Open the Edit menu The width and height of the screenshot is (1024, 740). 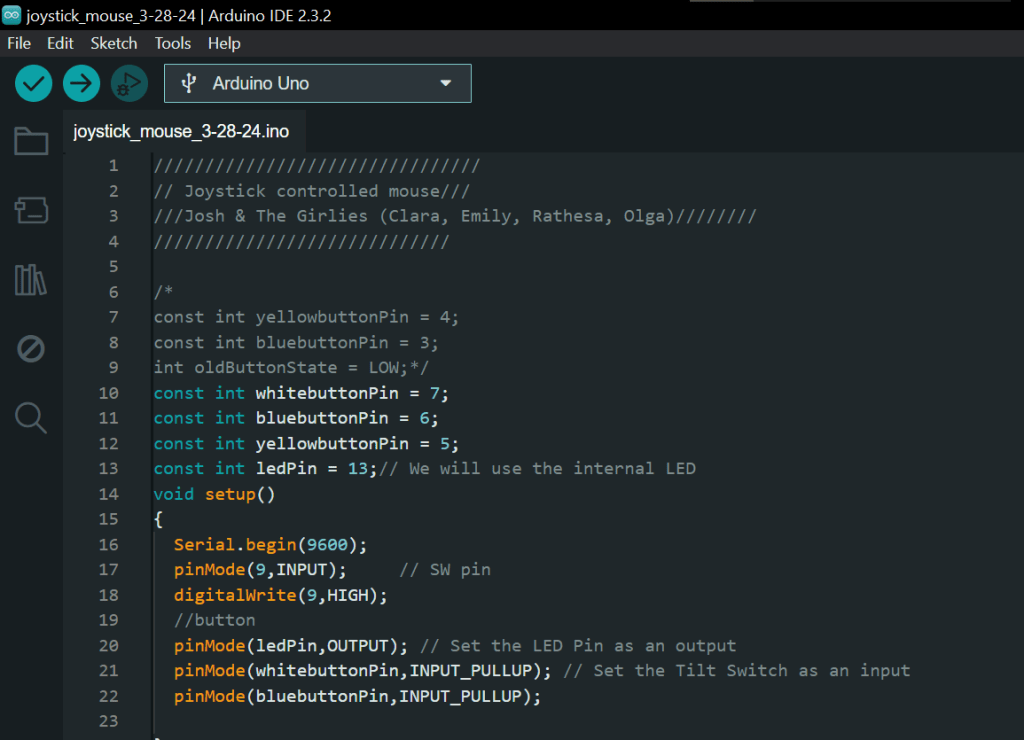click(x=60, y=43)
